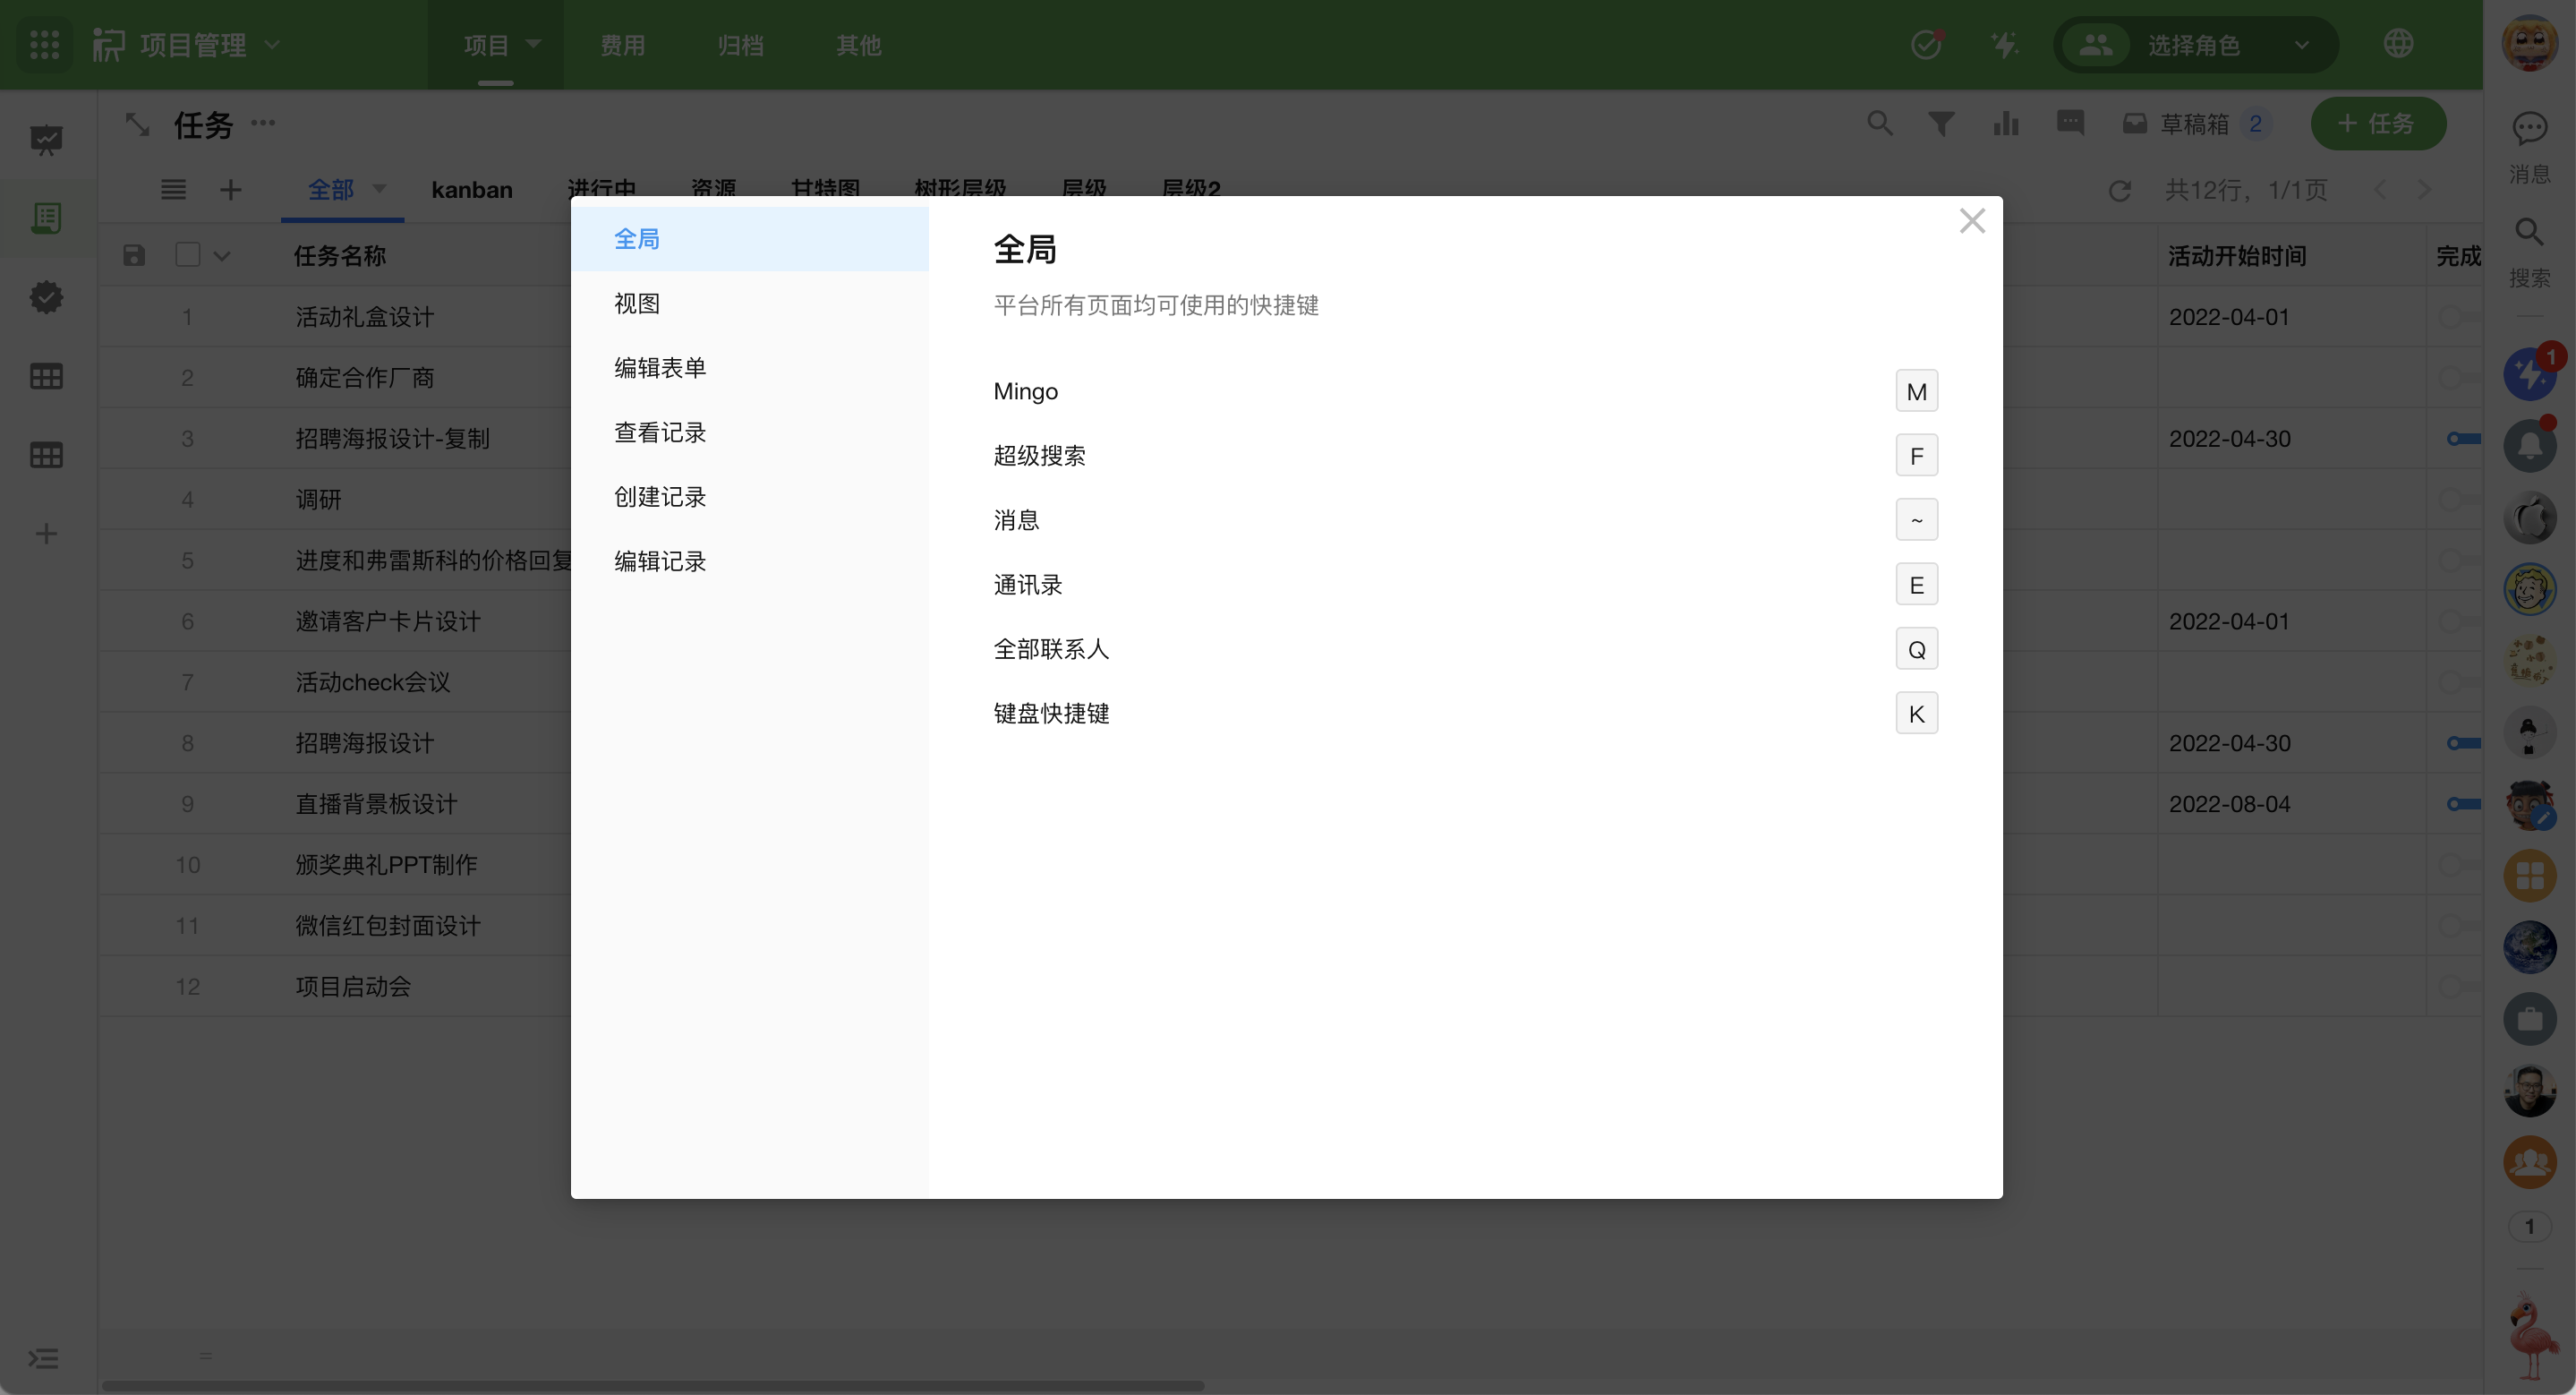Click the expand sidebar menu icon
This screenshot has height=1395, width=2576.
pos(43,1358)
